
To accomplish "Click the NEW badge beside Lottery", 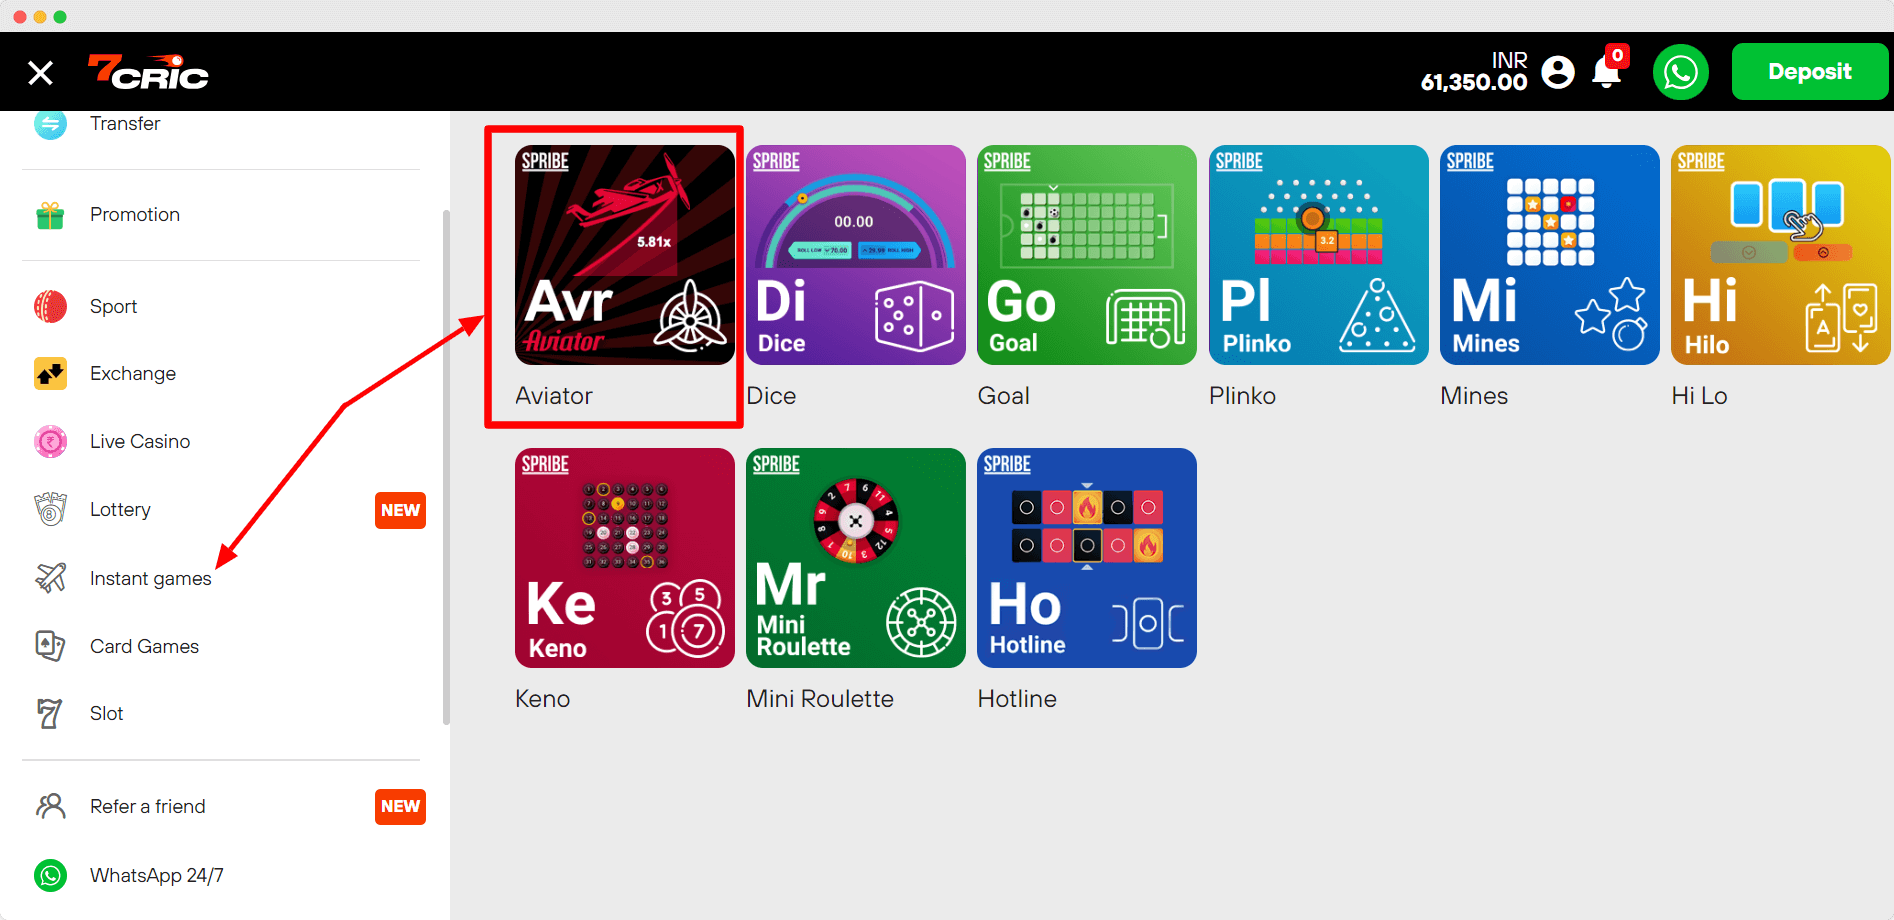I will [x=400, y=510].
